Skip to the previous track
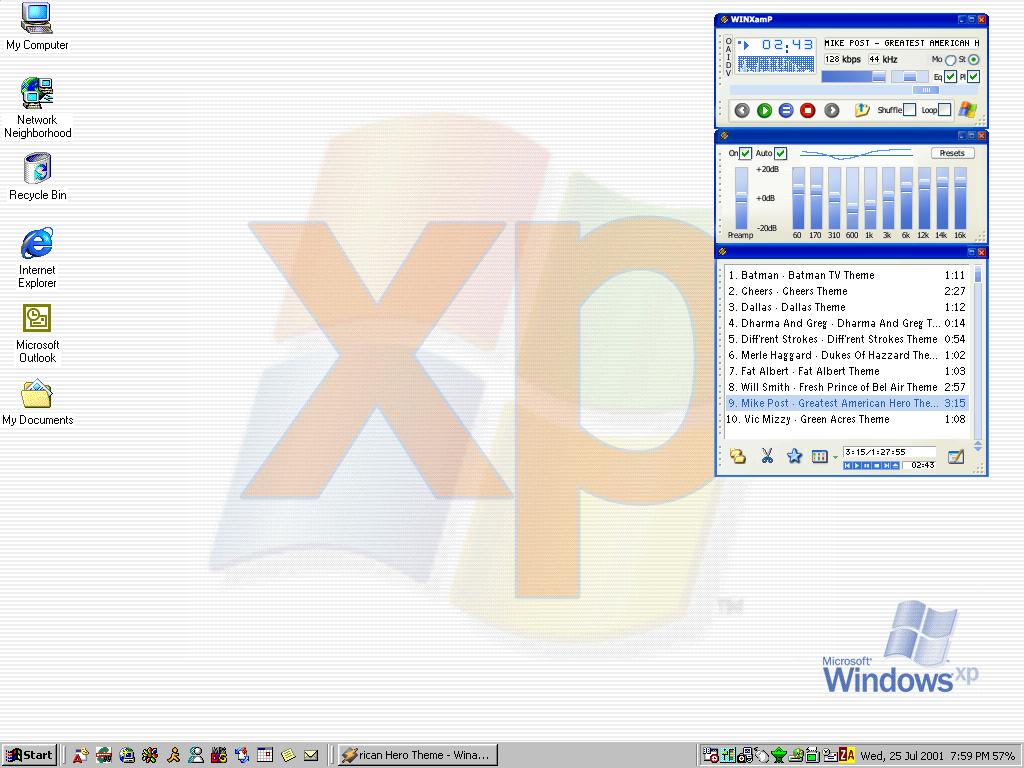This screenshot has width=1024, height=768. [x=742, y=110]
